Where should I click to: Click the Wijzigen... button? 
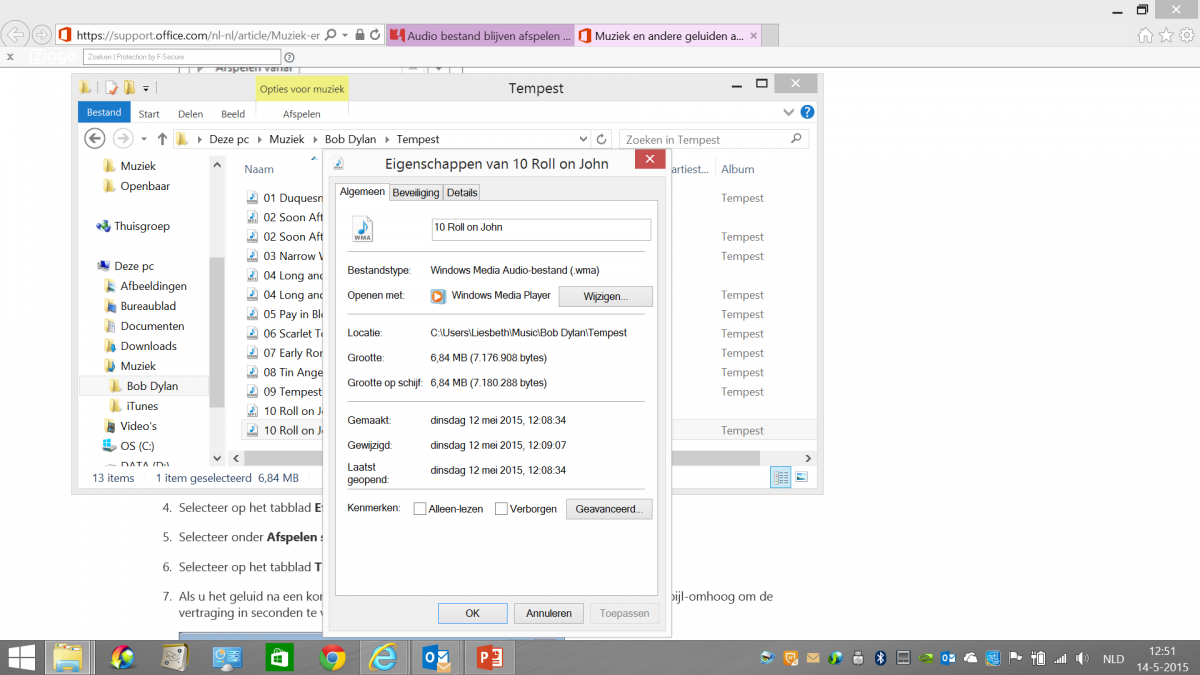click(x=605, y=296)
